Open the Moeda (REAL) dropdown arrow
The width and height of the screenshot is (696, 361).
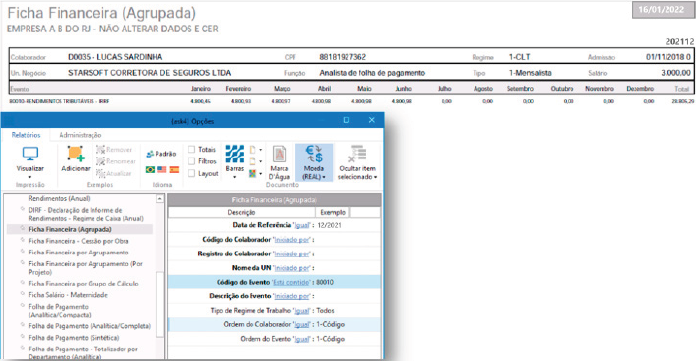tap(324, 177)
